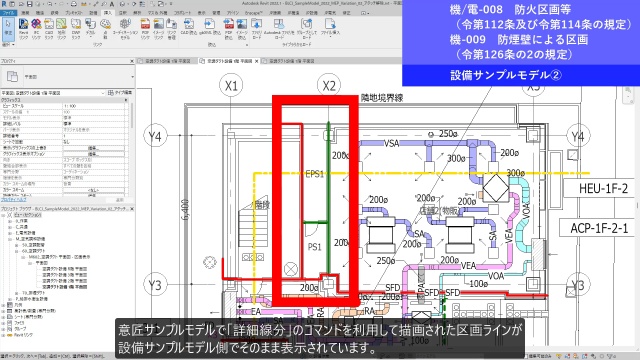Click the Apply button in Properties
This screenshot has height=360, width=640.
[x=120, y=200]
